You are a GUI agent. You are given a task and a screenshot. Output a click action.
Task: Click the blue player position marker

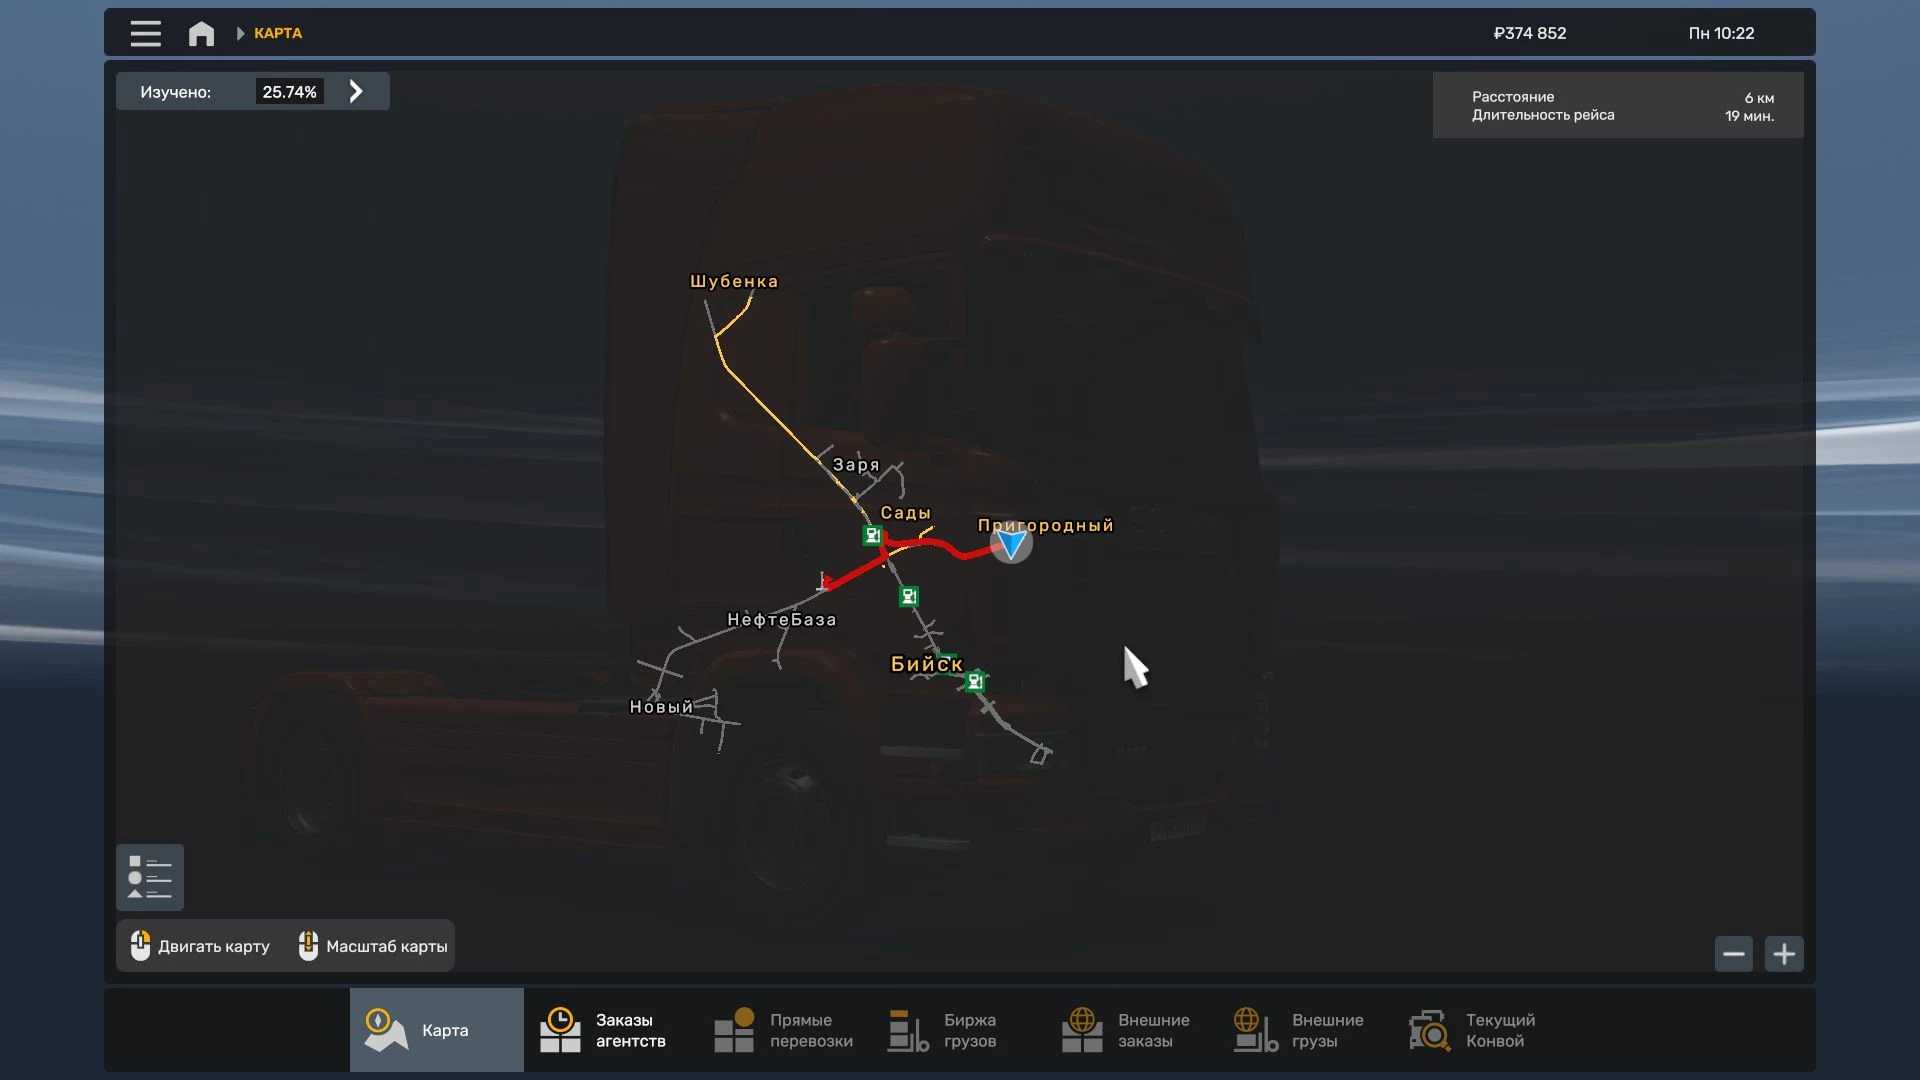coord(1011,544)
